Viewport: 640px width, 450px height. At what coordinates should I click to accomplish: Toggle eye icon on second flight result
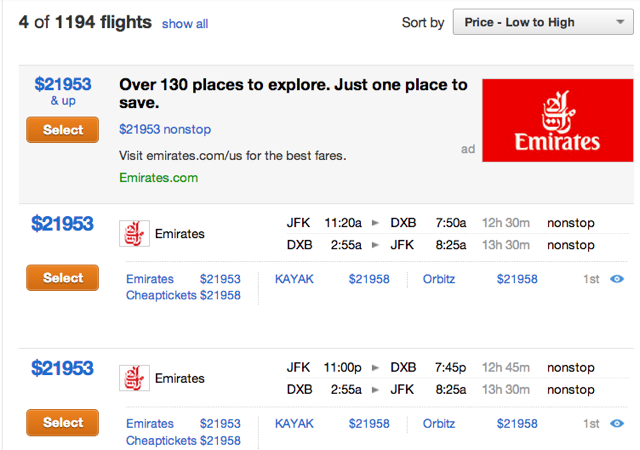[617, 423]
